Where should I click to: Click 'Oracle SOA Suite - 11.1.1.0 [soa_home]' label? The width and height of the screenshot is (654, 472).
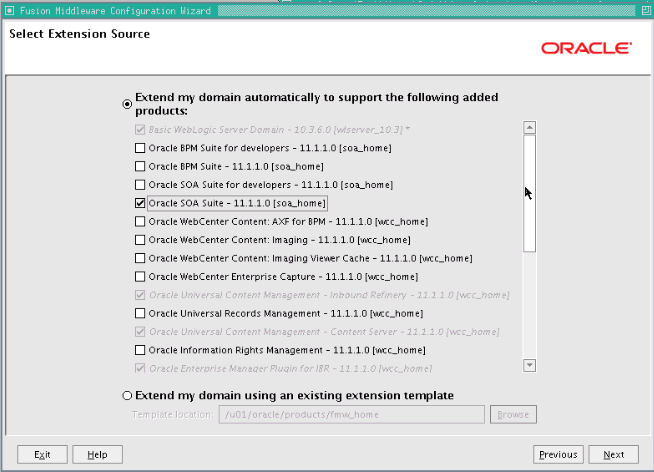[x=237, y=203]
